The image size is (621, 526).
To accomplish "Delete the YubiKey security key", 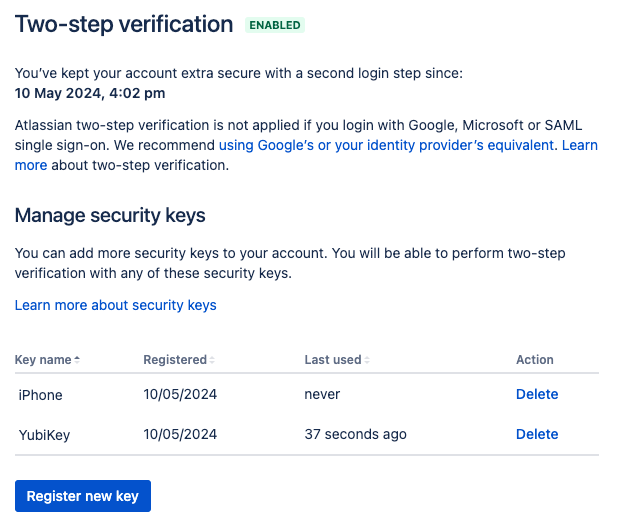I will click(537, 434).
